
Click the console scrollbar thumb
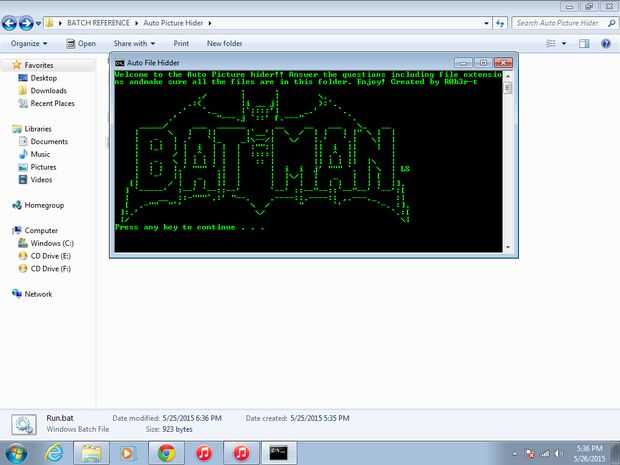pos(508,87)
